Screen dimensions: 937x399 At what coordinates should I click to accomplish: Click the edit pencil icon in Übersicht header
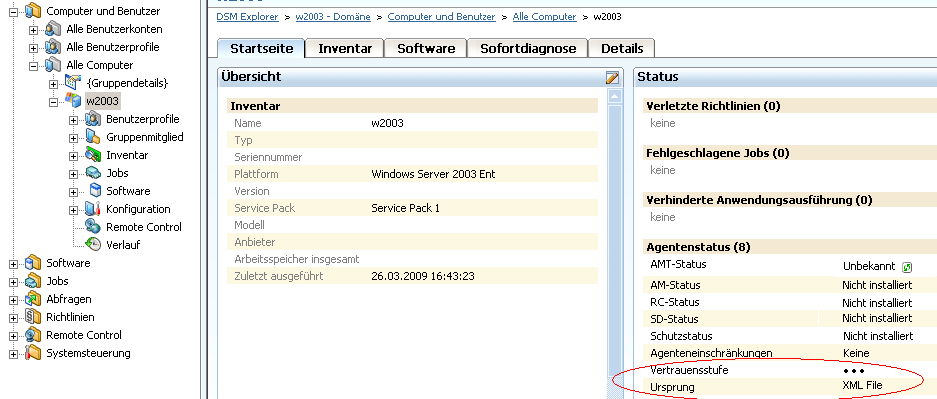tap(612, 77)
